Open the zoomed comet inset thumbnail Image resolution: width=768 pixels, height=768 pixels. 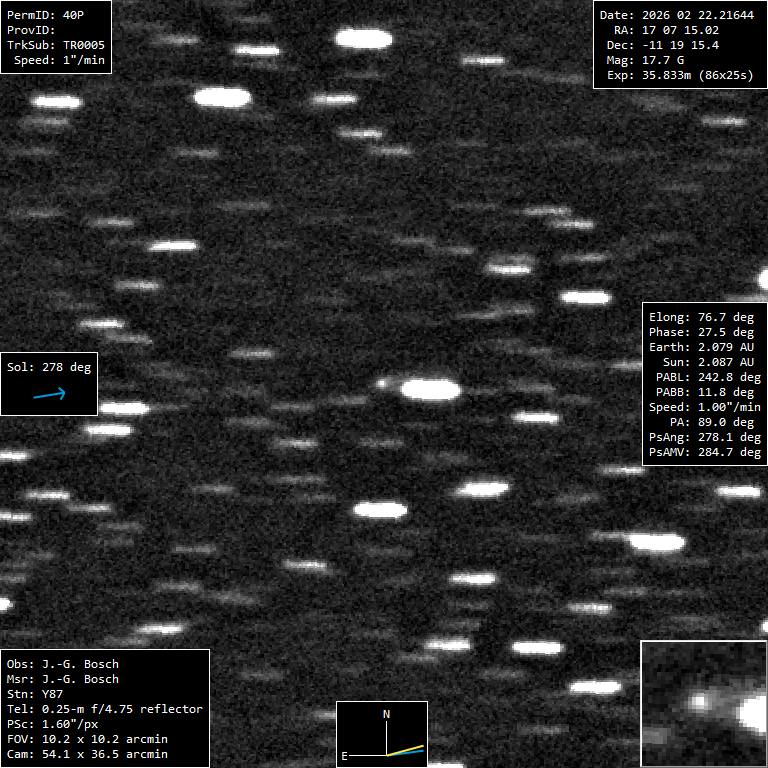pyautogui.click(x=703, y=703)
